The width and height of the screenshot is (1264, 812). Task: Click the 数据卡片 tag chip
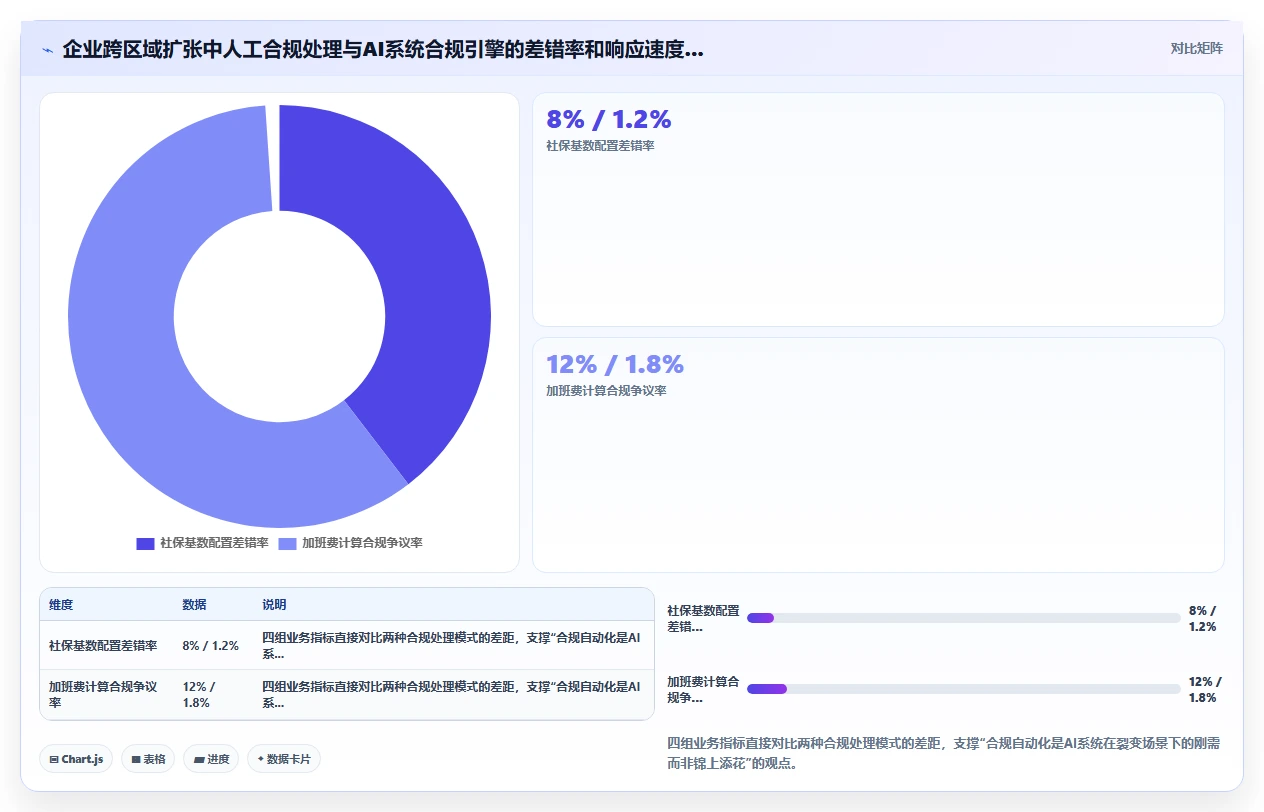(284, 759)
